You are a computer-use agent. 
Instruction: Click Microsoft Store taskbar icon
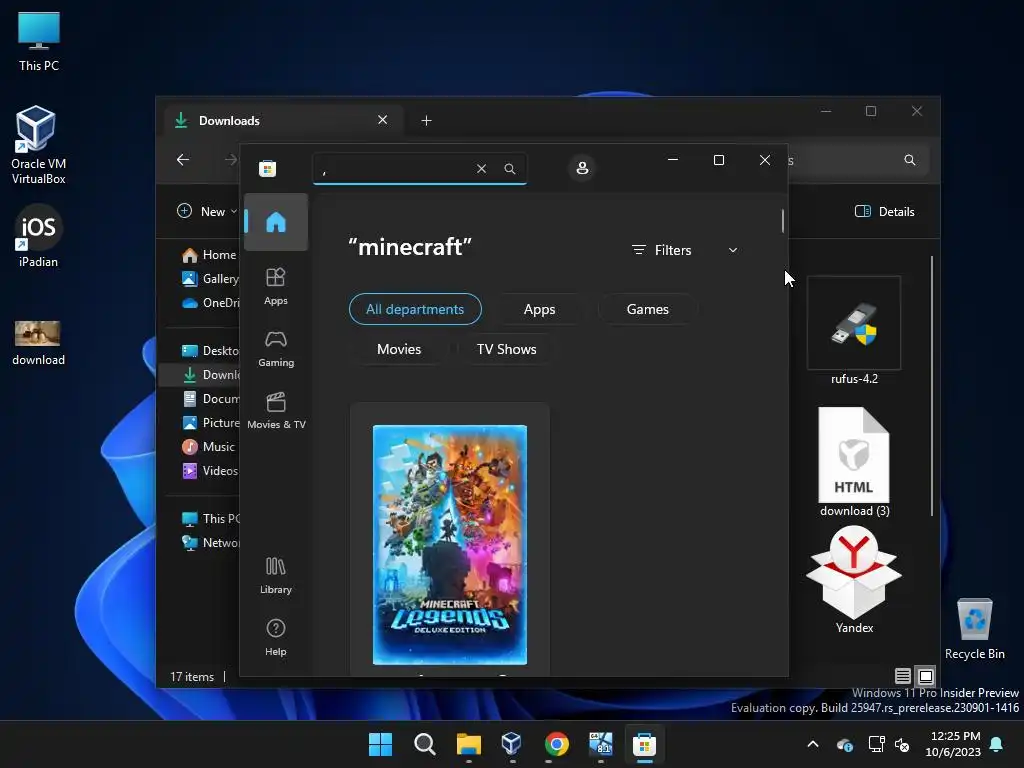(644, 744)
